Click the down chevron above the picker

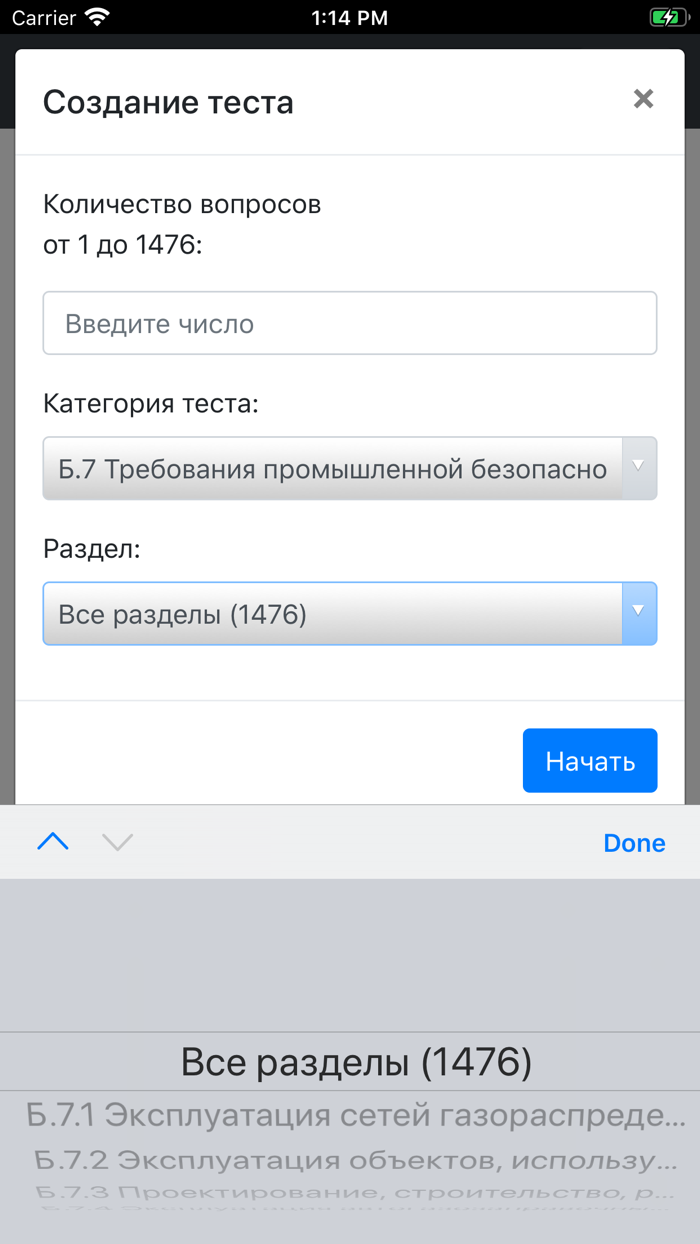click(x=117, y=842)
